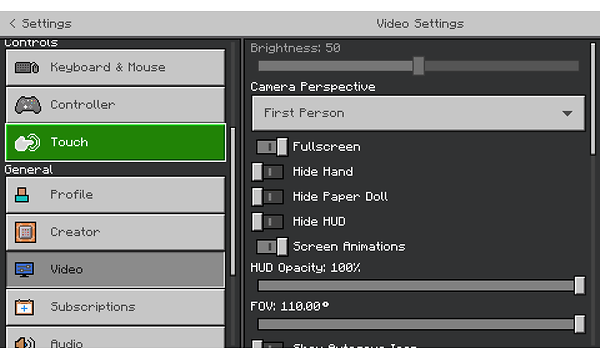600x360 pixels.
Task: Click the Video monitor icon
Action: [x=24, y=269]
